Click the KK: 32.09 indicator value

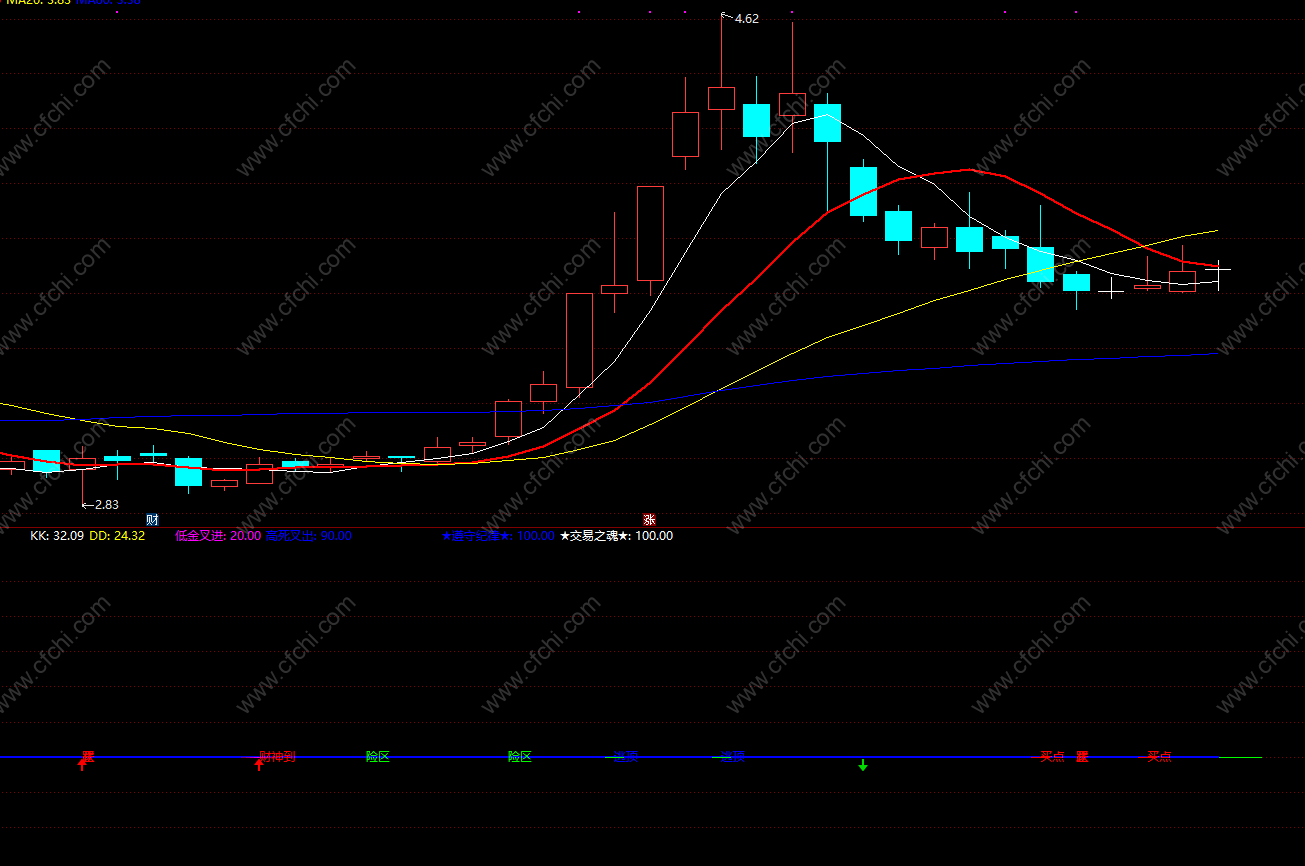click(57, 536)
